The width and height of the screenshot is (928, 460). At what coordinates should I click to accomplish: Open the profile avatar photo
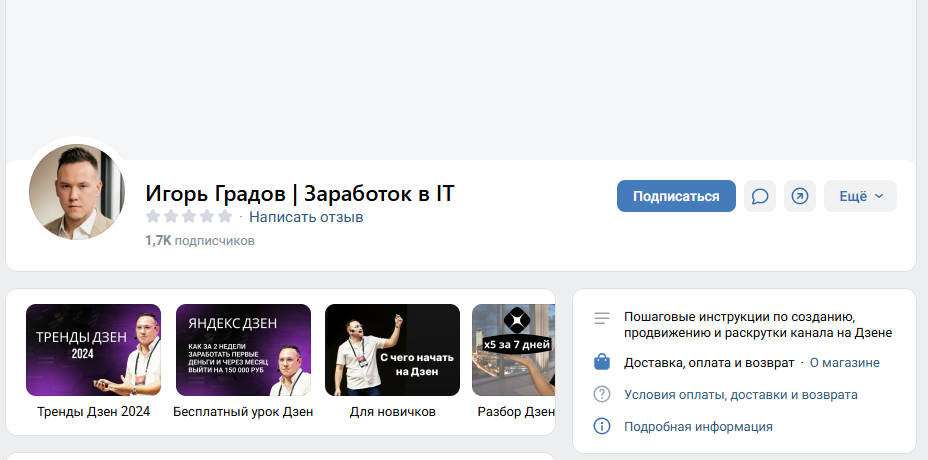(77, 192)
